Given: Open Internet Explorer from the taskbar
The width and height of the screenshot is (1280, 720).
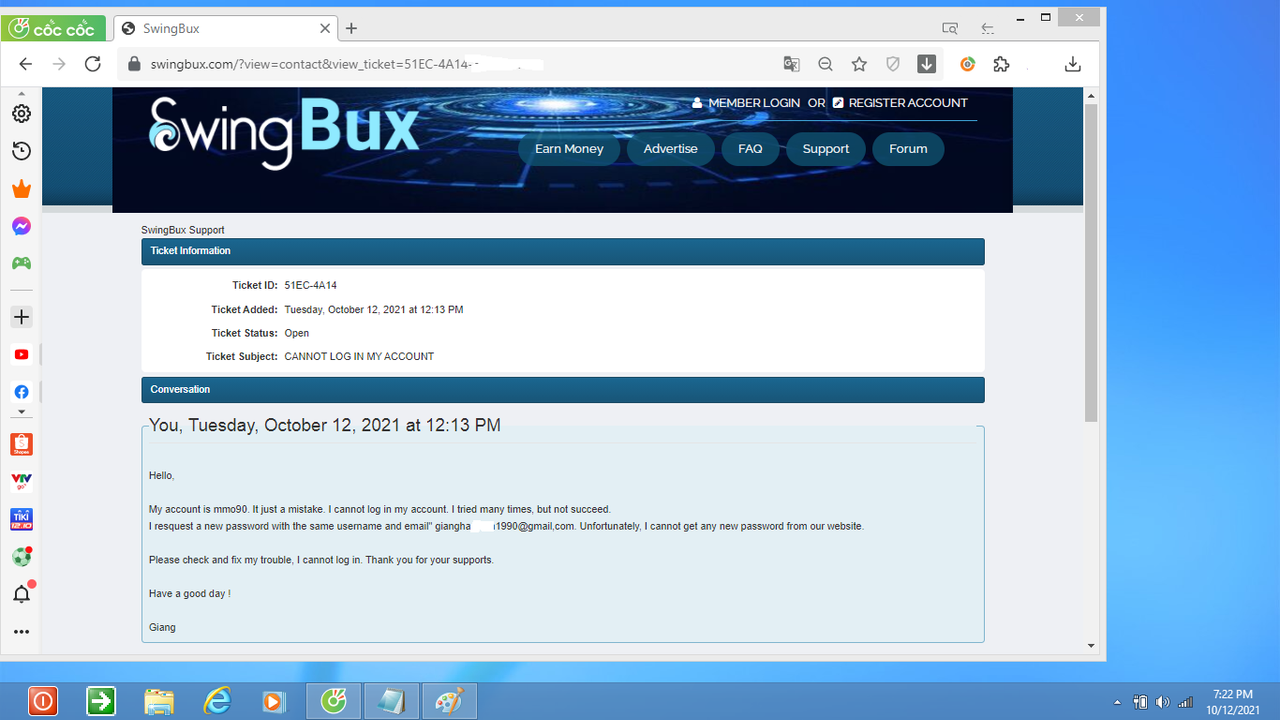Looking at the screenshot, I should [x=217, y=702].
